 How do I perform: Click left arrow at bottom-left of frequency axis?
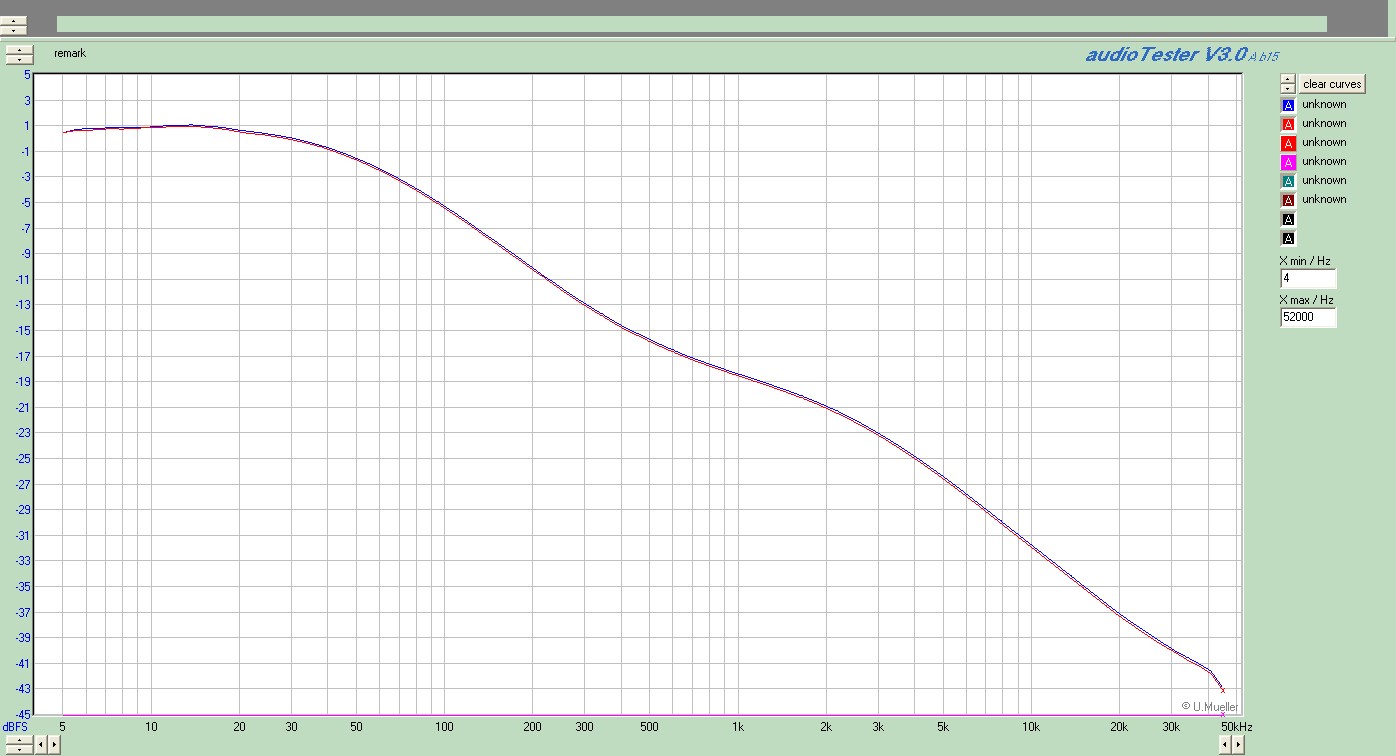pyautogui.click(x=41, y=744)
